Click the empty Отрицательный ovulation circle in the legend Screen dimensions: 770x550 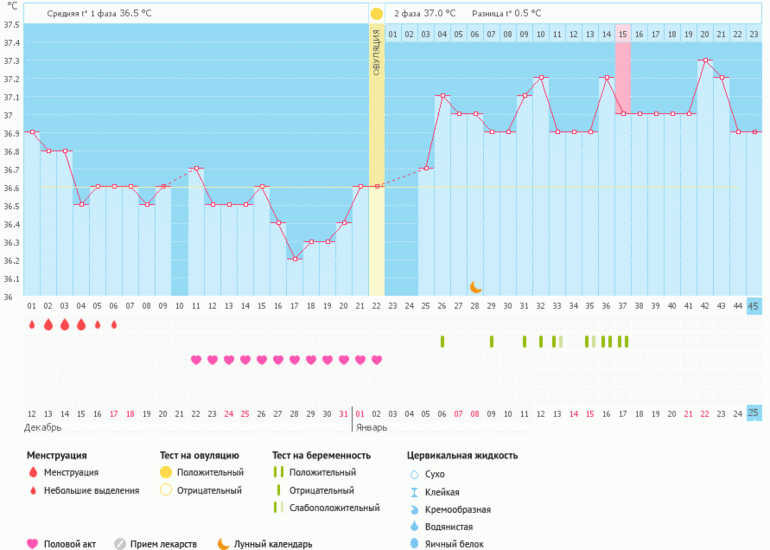tap(166, 490)
